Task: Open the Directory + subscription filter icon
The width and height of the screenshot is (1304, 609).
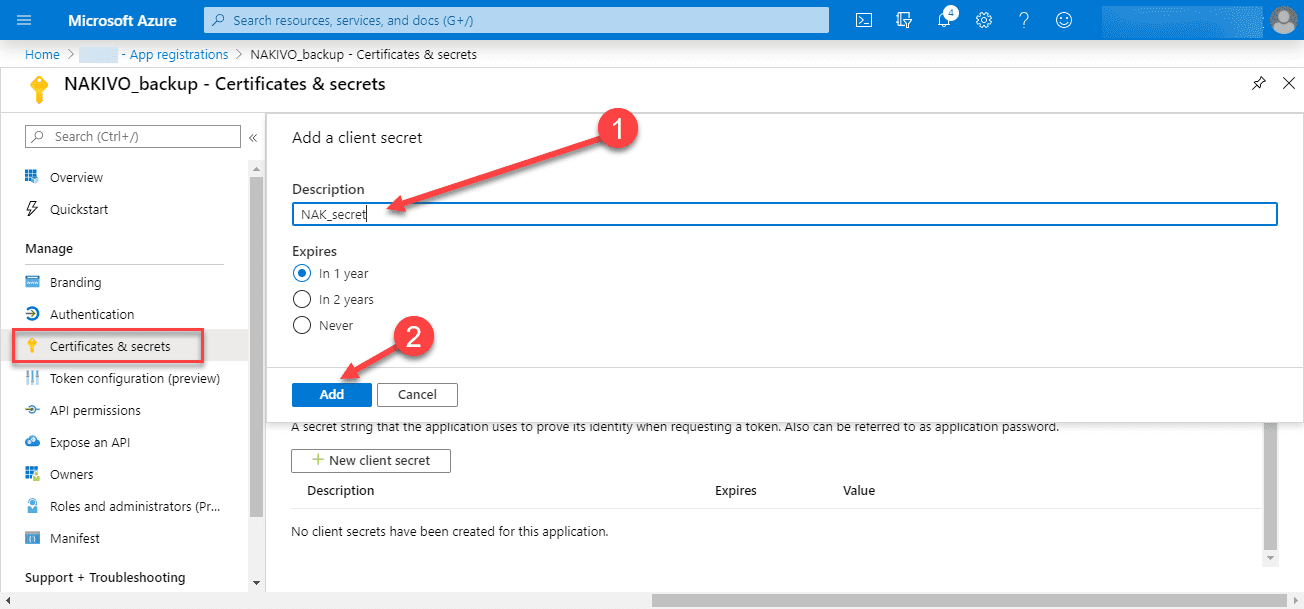Action: 905,20
